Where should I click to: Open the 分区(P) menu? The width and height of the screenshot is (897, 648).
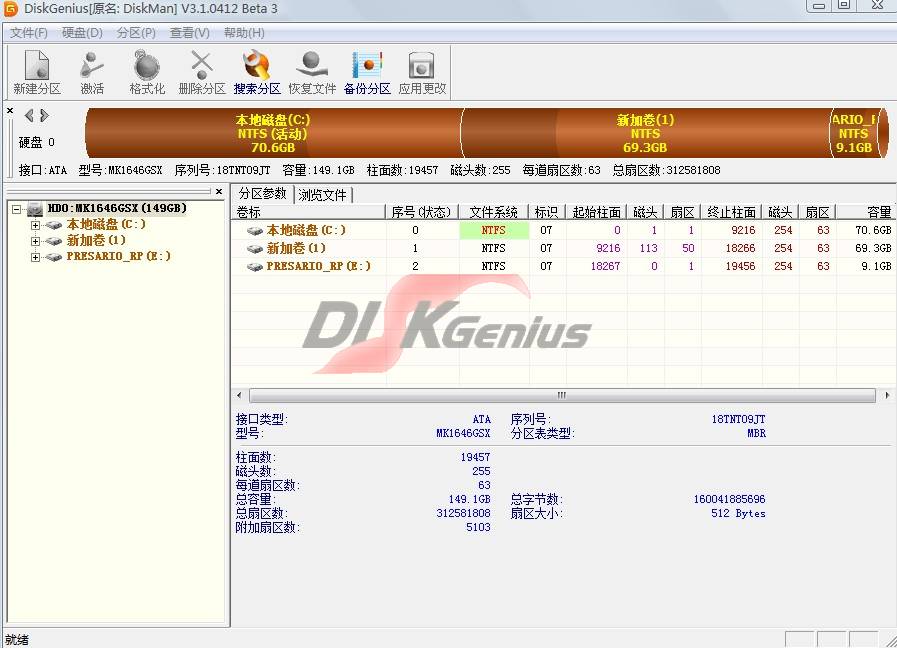tap(136, 33)
